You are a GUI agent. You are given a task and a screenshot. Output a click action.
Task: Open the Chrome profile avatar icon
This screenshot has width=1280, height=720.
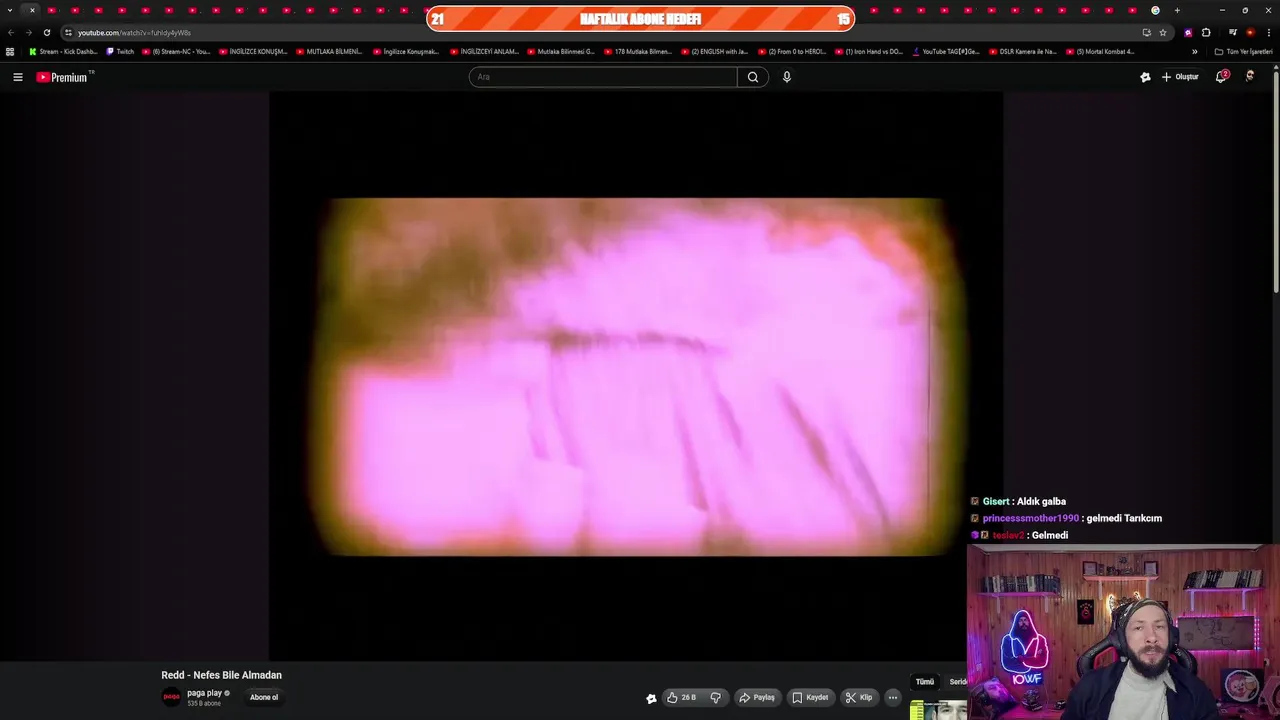point(1250,32)
